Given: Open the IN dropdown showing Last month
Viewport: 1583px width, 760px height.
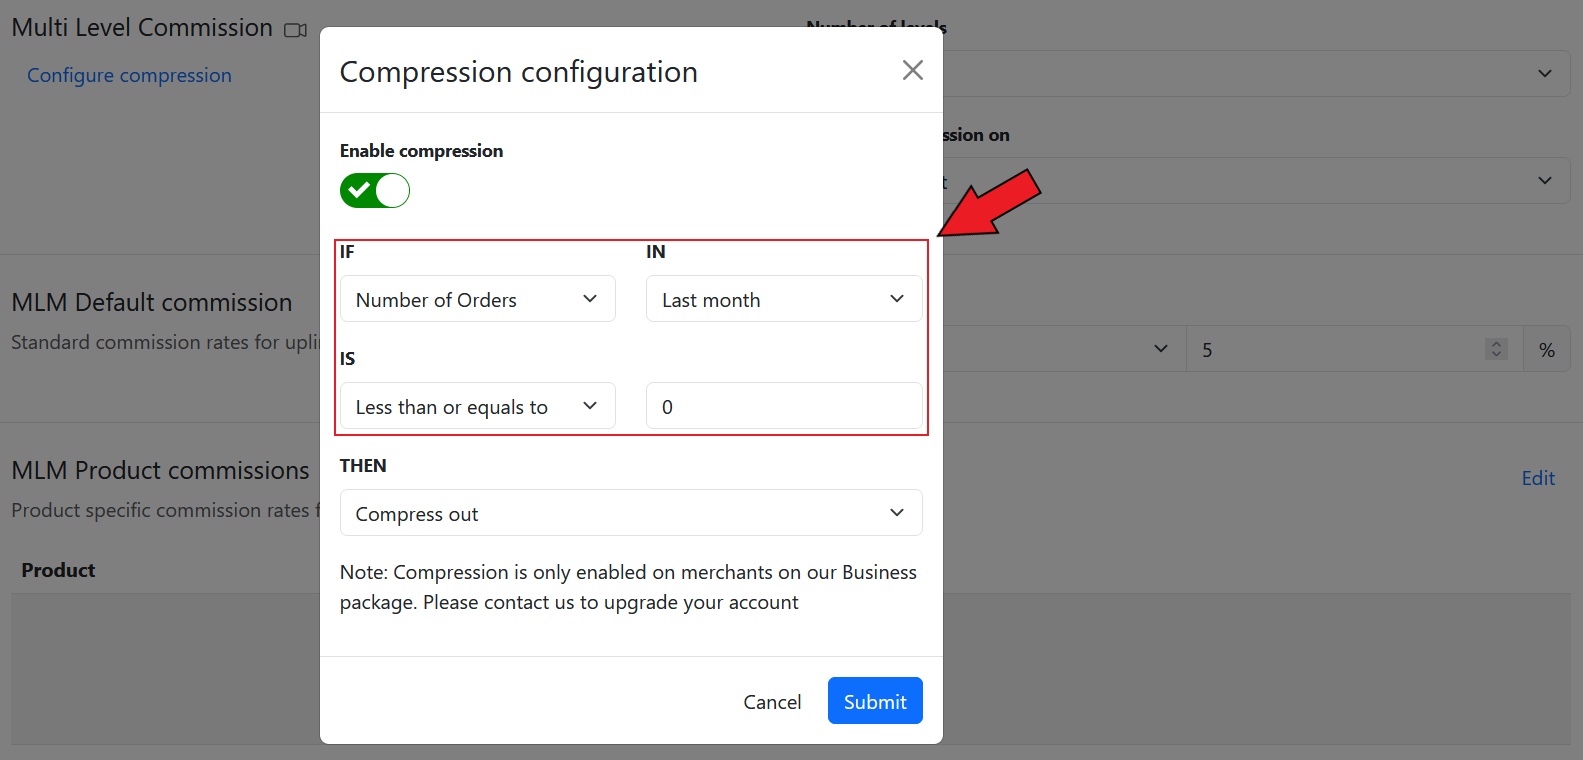Looking at the screenshot, I should point(783,299).
